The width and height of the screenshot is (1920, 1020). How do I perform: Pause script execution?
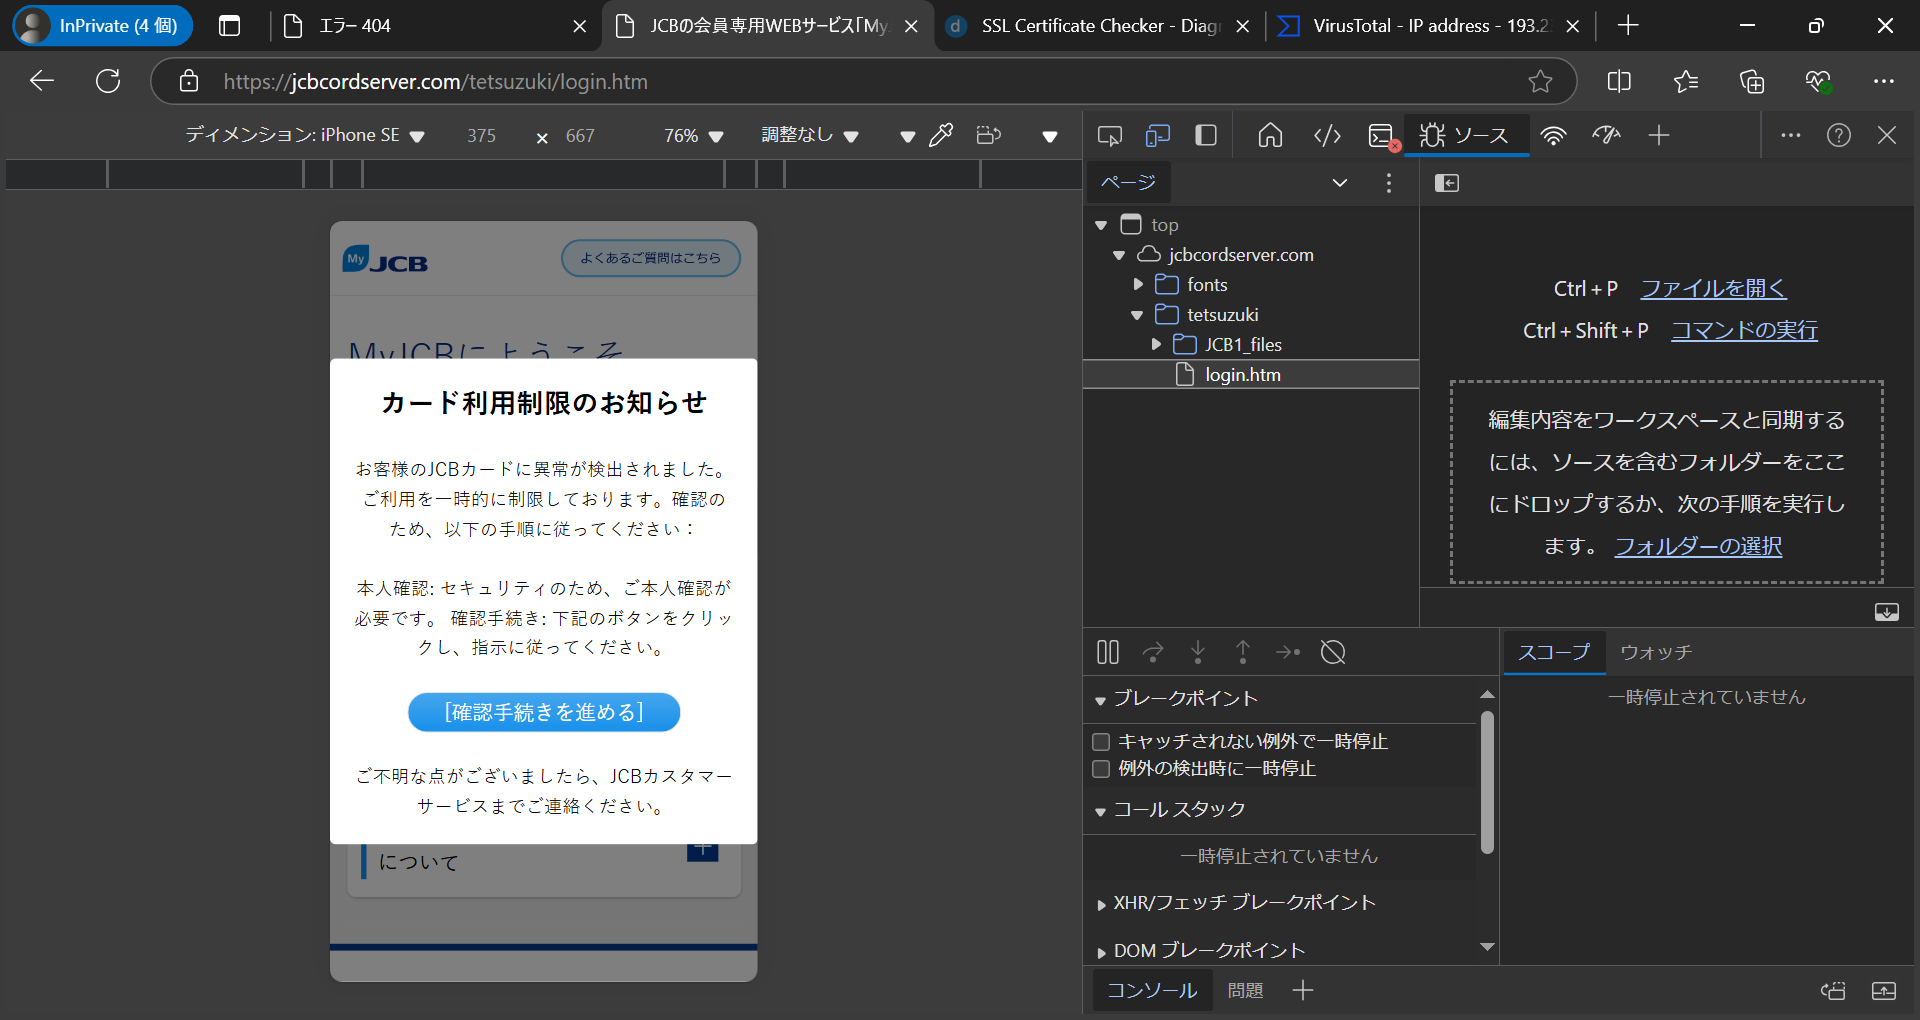click(x=1108, y=653)
